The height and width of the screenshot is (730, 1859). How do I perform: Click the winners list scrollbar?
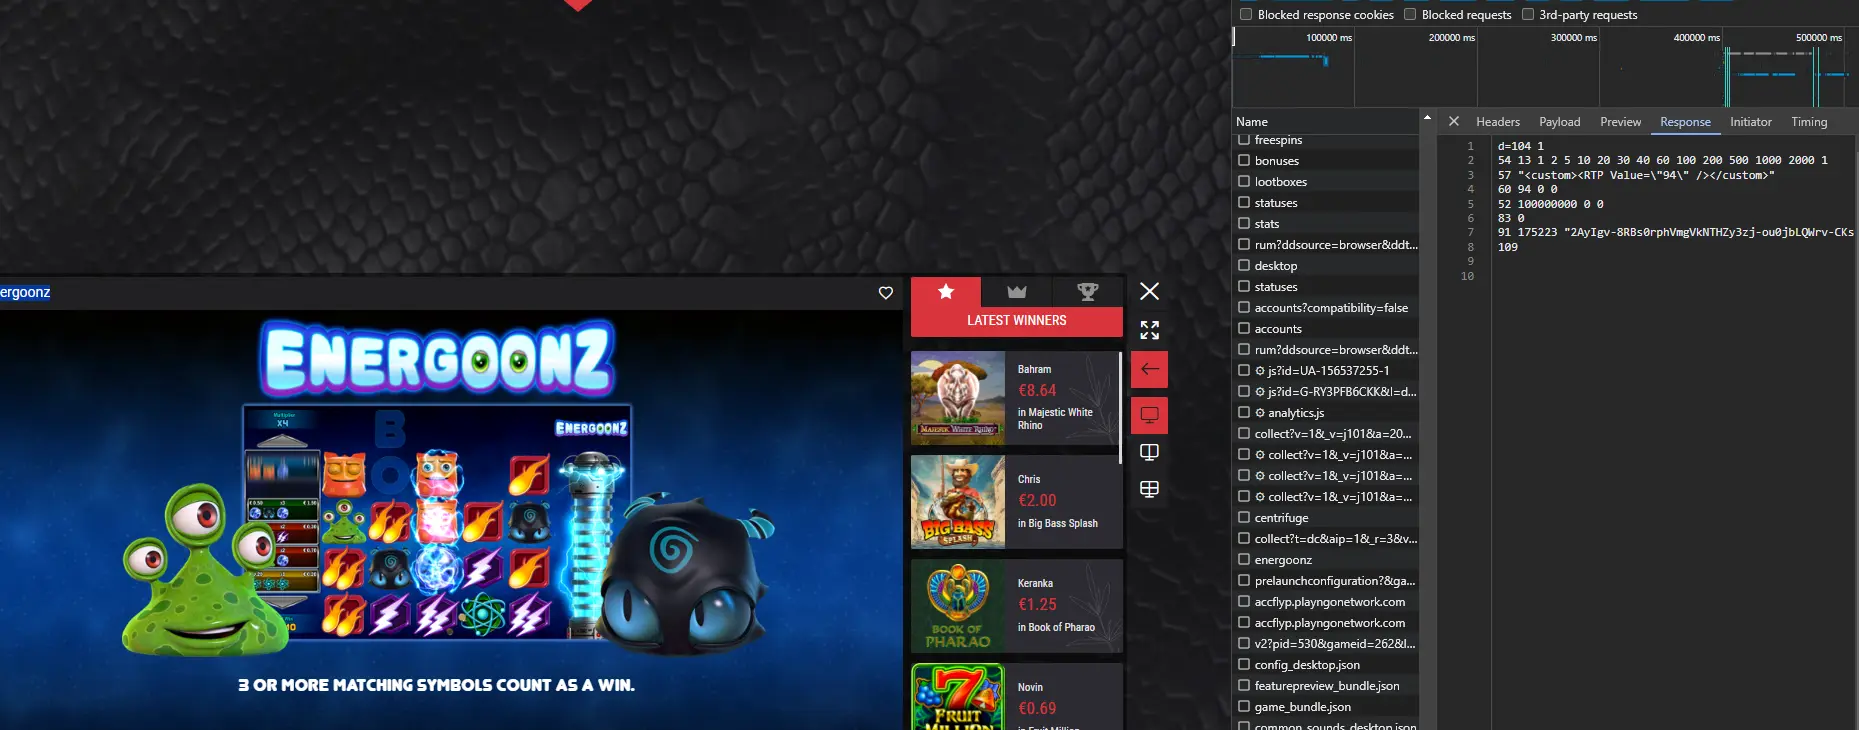point(1120,407)
